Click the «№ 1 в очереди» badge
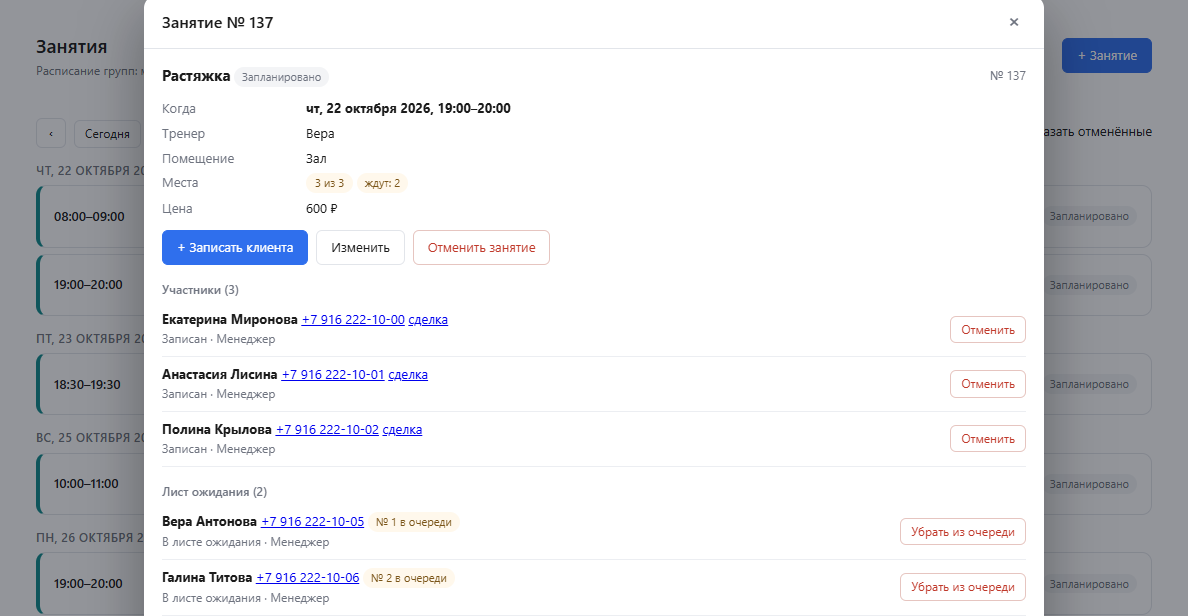1188x616 pixels. click(414, 522)
